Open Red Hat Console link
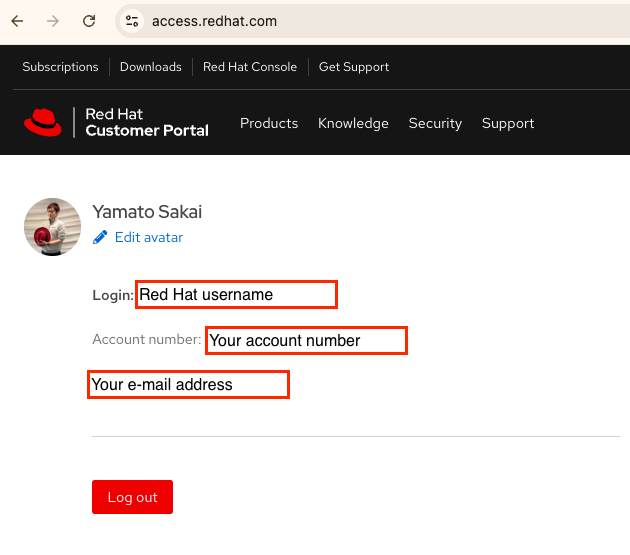630x555 pixels. coord(249,67)
